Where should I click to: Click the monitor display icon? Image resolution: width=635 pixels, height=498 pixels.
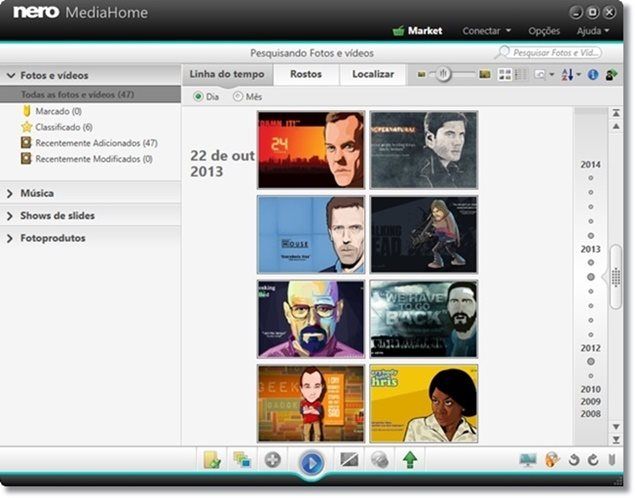coord(528,460)
